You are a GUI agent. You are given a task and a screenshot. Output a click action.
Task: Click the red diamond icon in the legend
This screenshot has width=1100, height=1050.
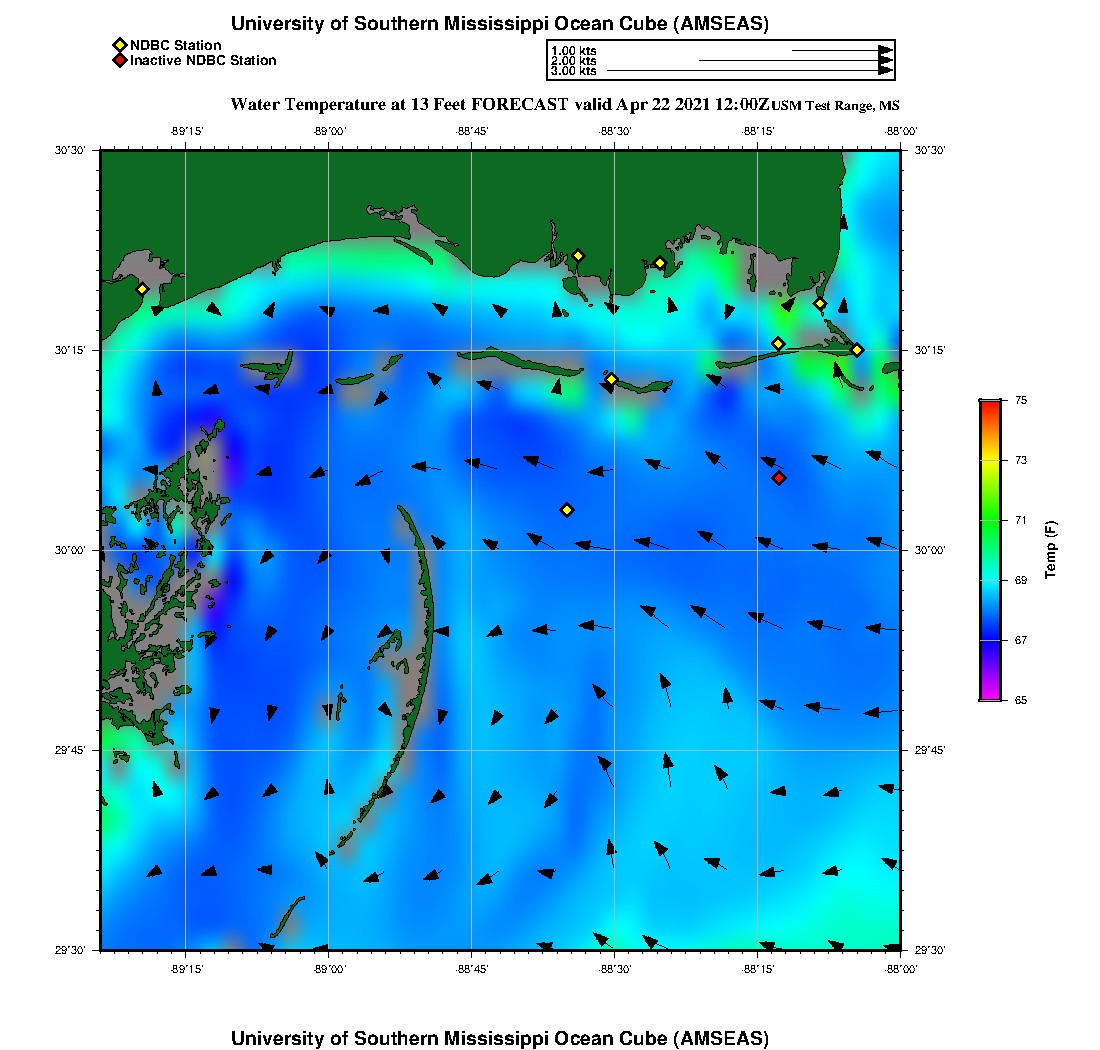tap(119, 60)
